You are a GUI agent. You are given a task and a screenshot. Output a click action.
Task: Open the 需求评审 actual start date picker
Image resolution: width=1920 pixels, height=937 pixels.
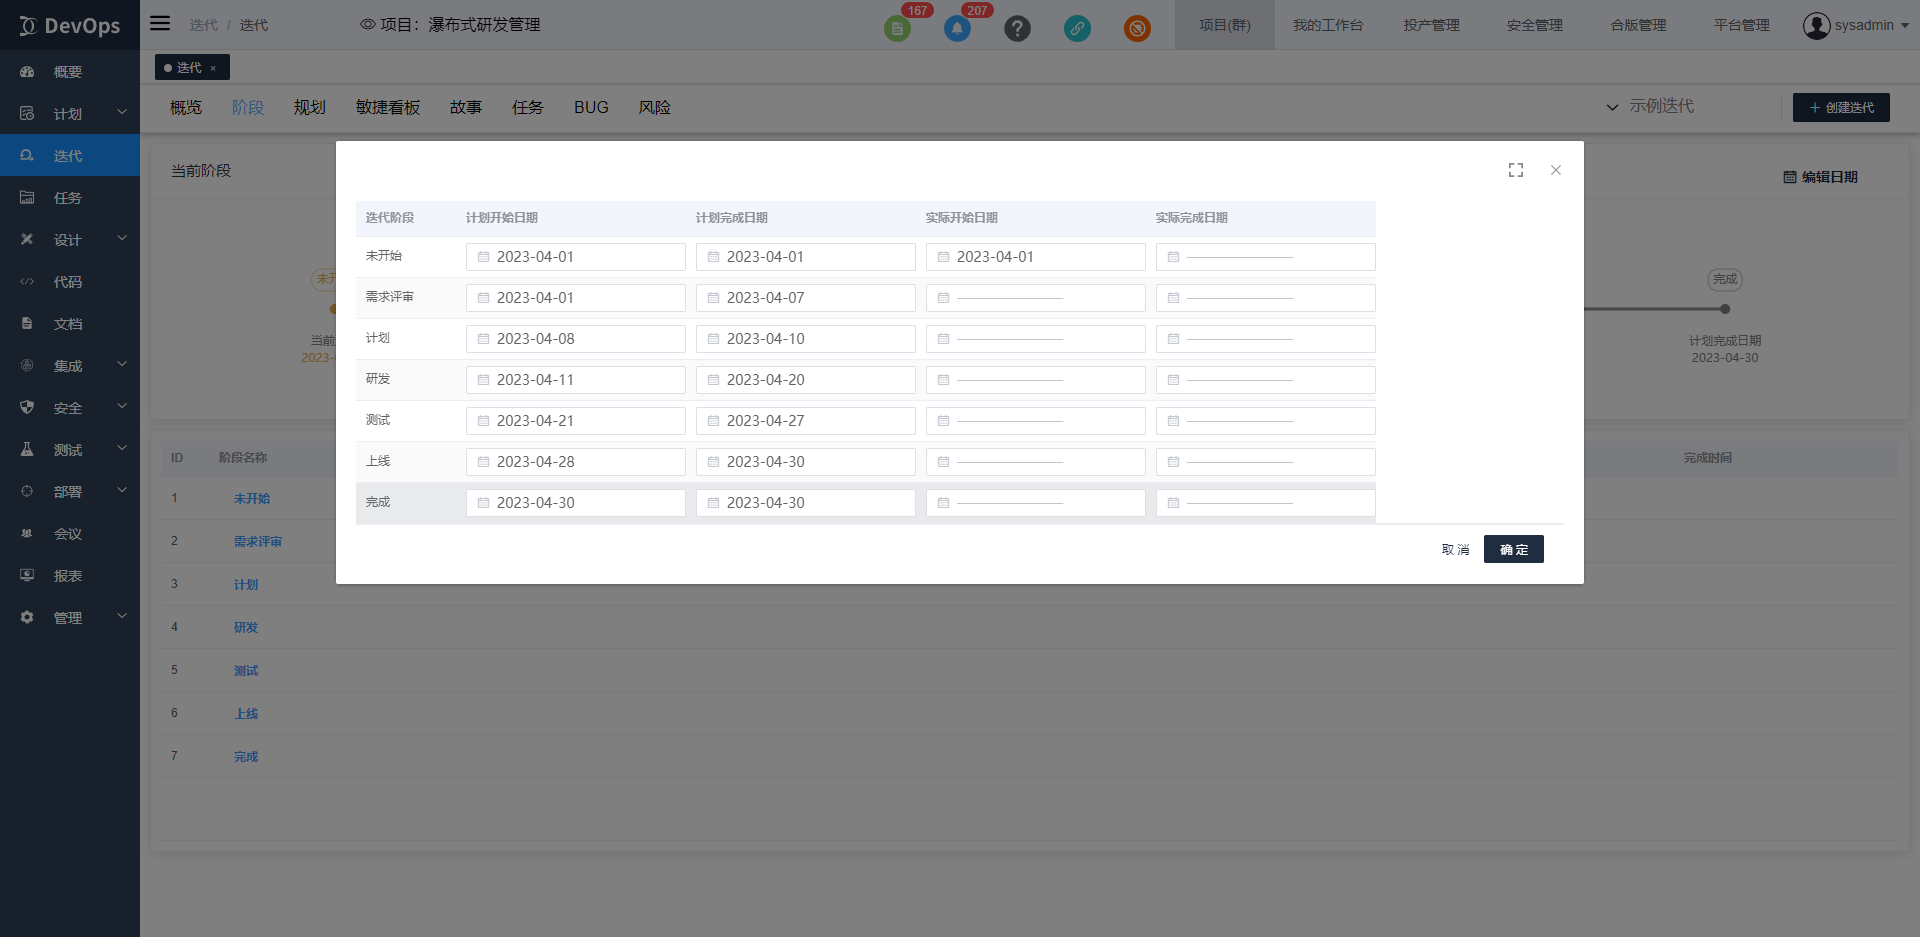(1035, 298)
